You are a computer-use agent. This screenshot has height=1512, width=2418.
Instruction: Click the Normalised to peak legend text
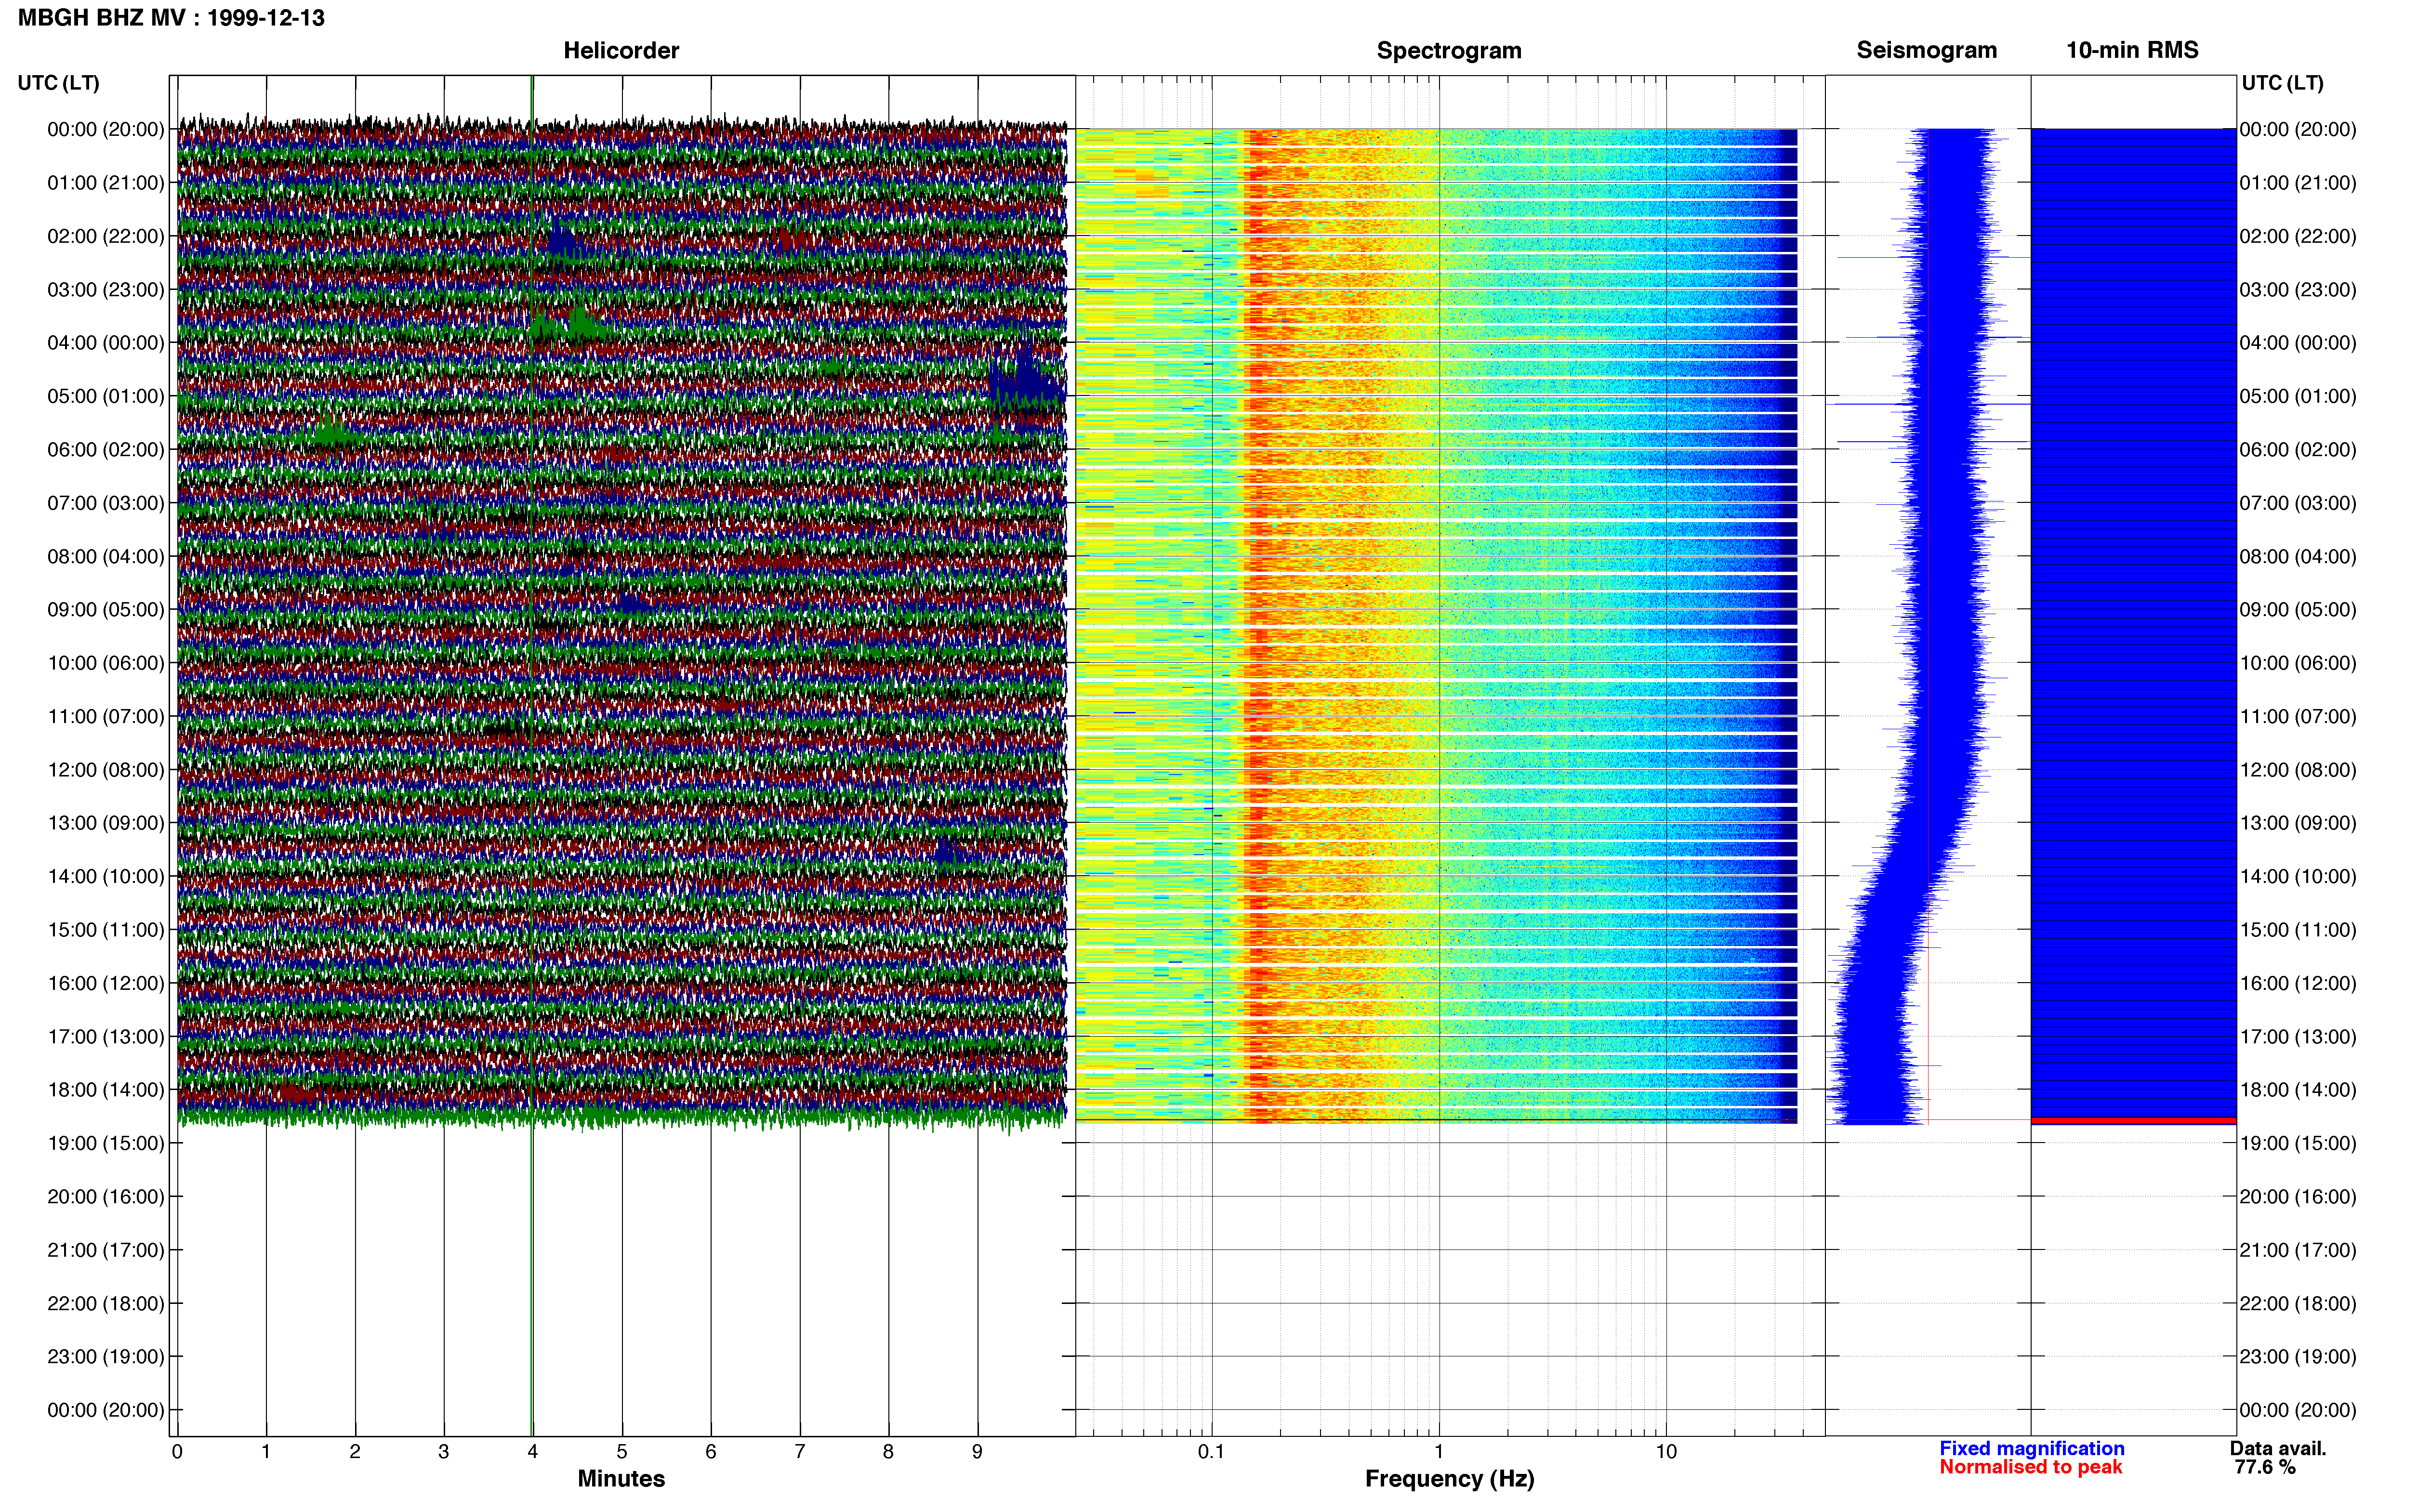coord(2030,1467)
